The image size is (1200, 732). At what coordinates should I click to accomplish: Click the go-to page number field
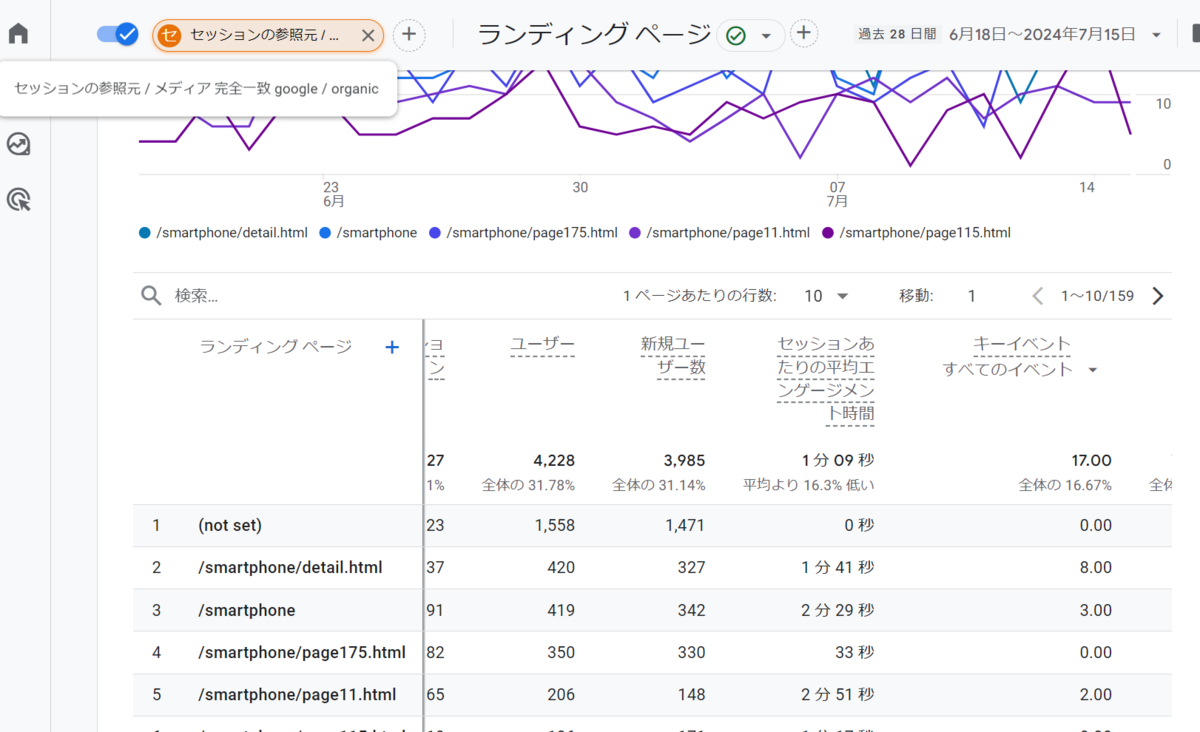(971, 296)
